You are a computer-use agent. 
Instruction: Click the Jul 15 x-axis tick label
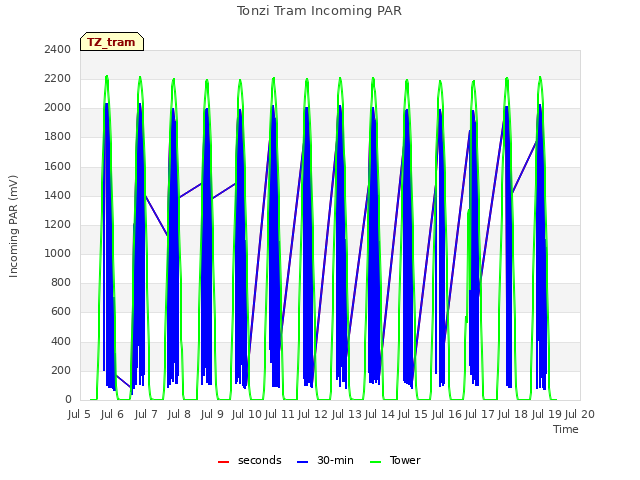(413, 414)
